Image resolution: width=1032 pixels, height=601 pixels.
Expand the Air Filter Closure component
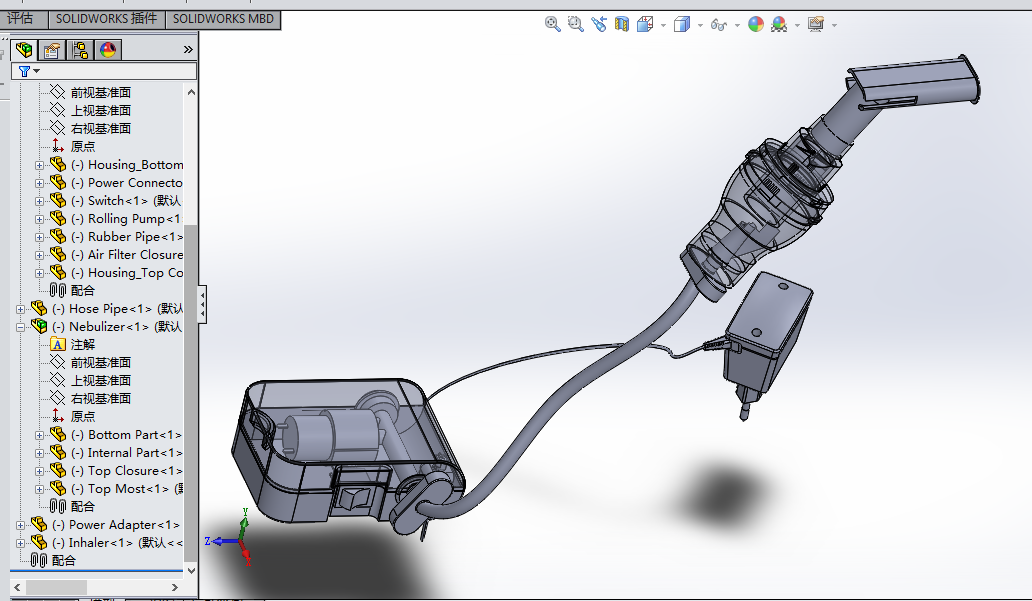(39, 255)
